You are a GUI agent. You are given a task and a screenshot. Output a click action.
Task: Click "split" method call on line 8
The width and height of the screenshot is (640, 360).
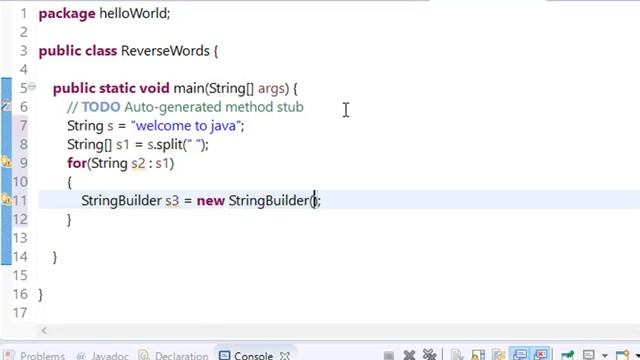coord(169,145)
